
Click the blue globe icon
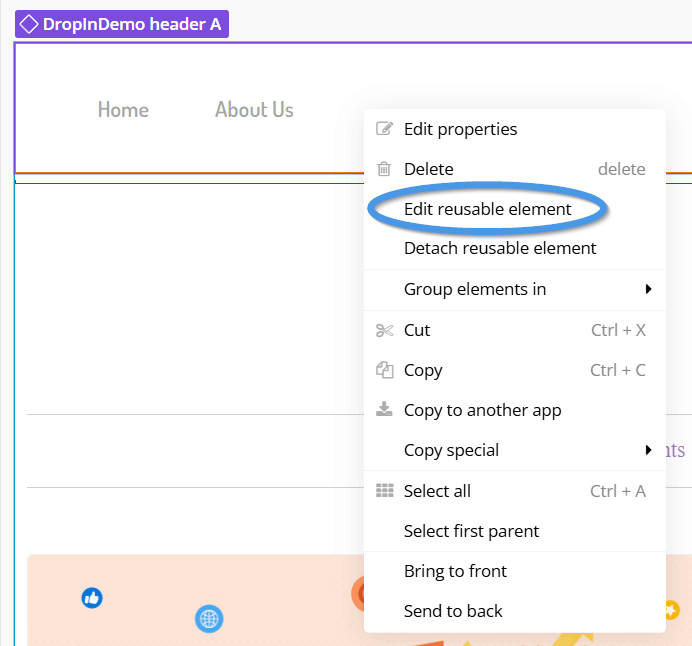[209, 618]
